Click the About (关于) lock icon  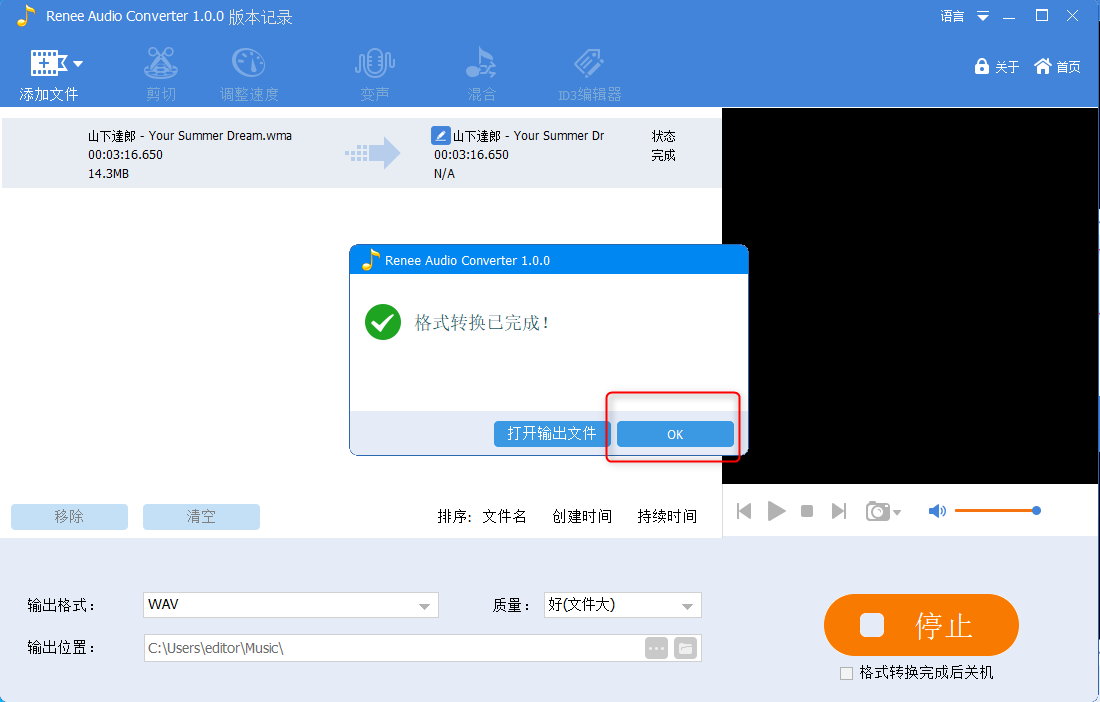click(x=981, y=67)
